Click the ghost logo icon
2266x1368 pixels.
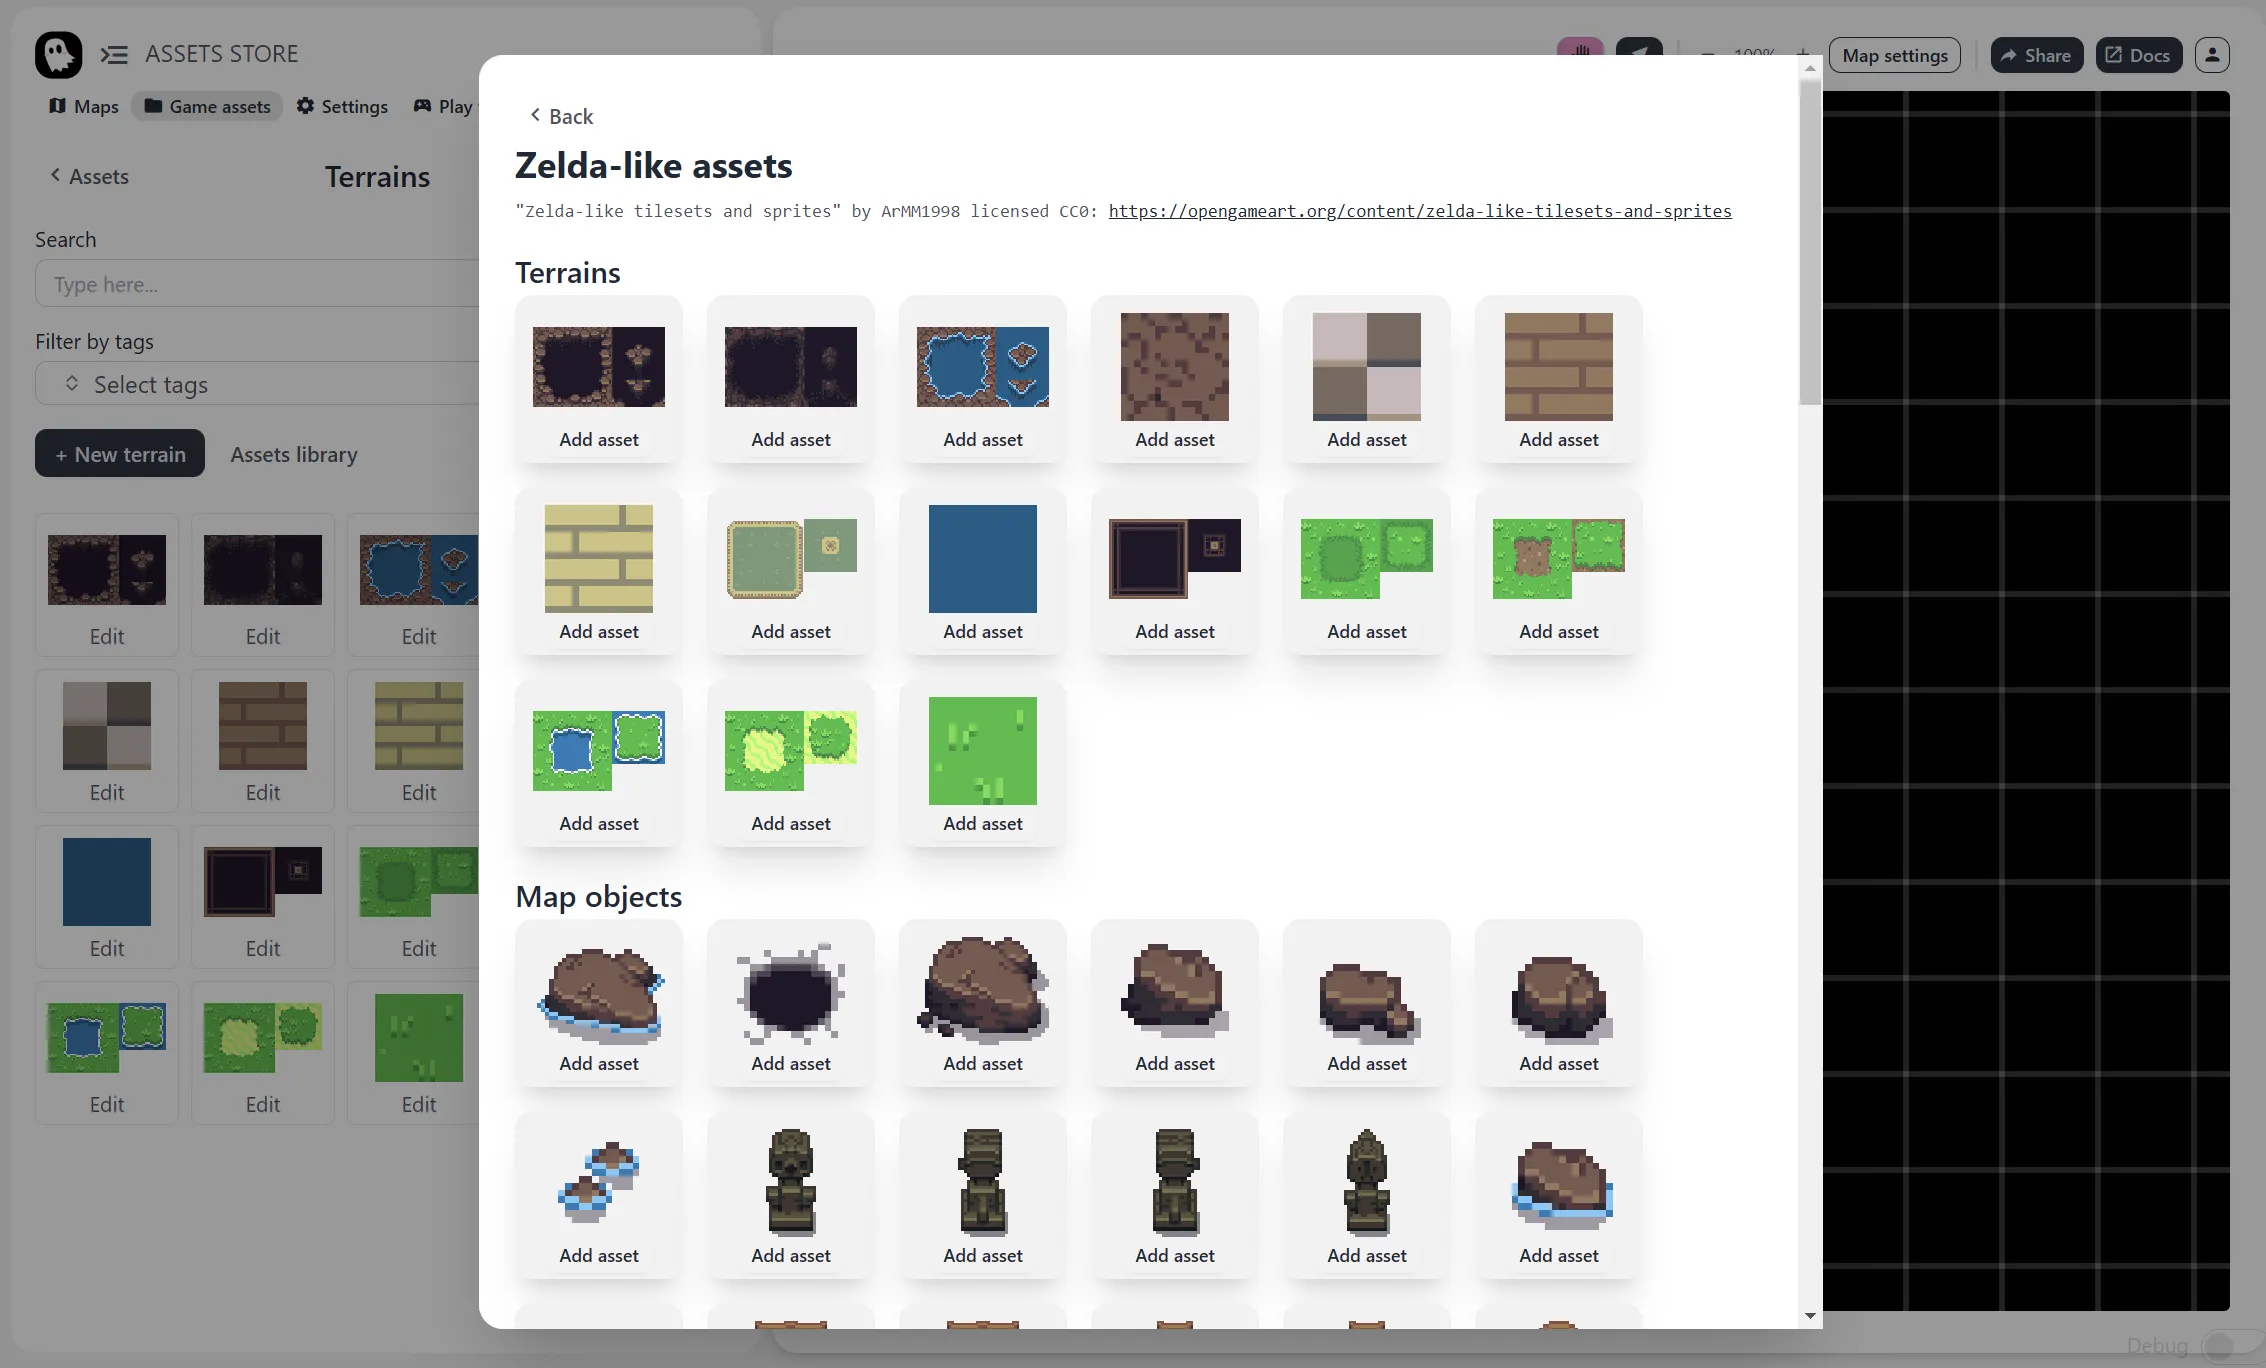point(58,54)
